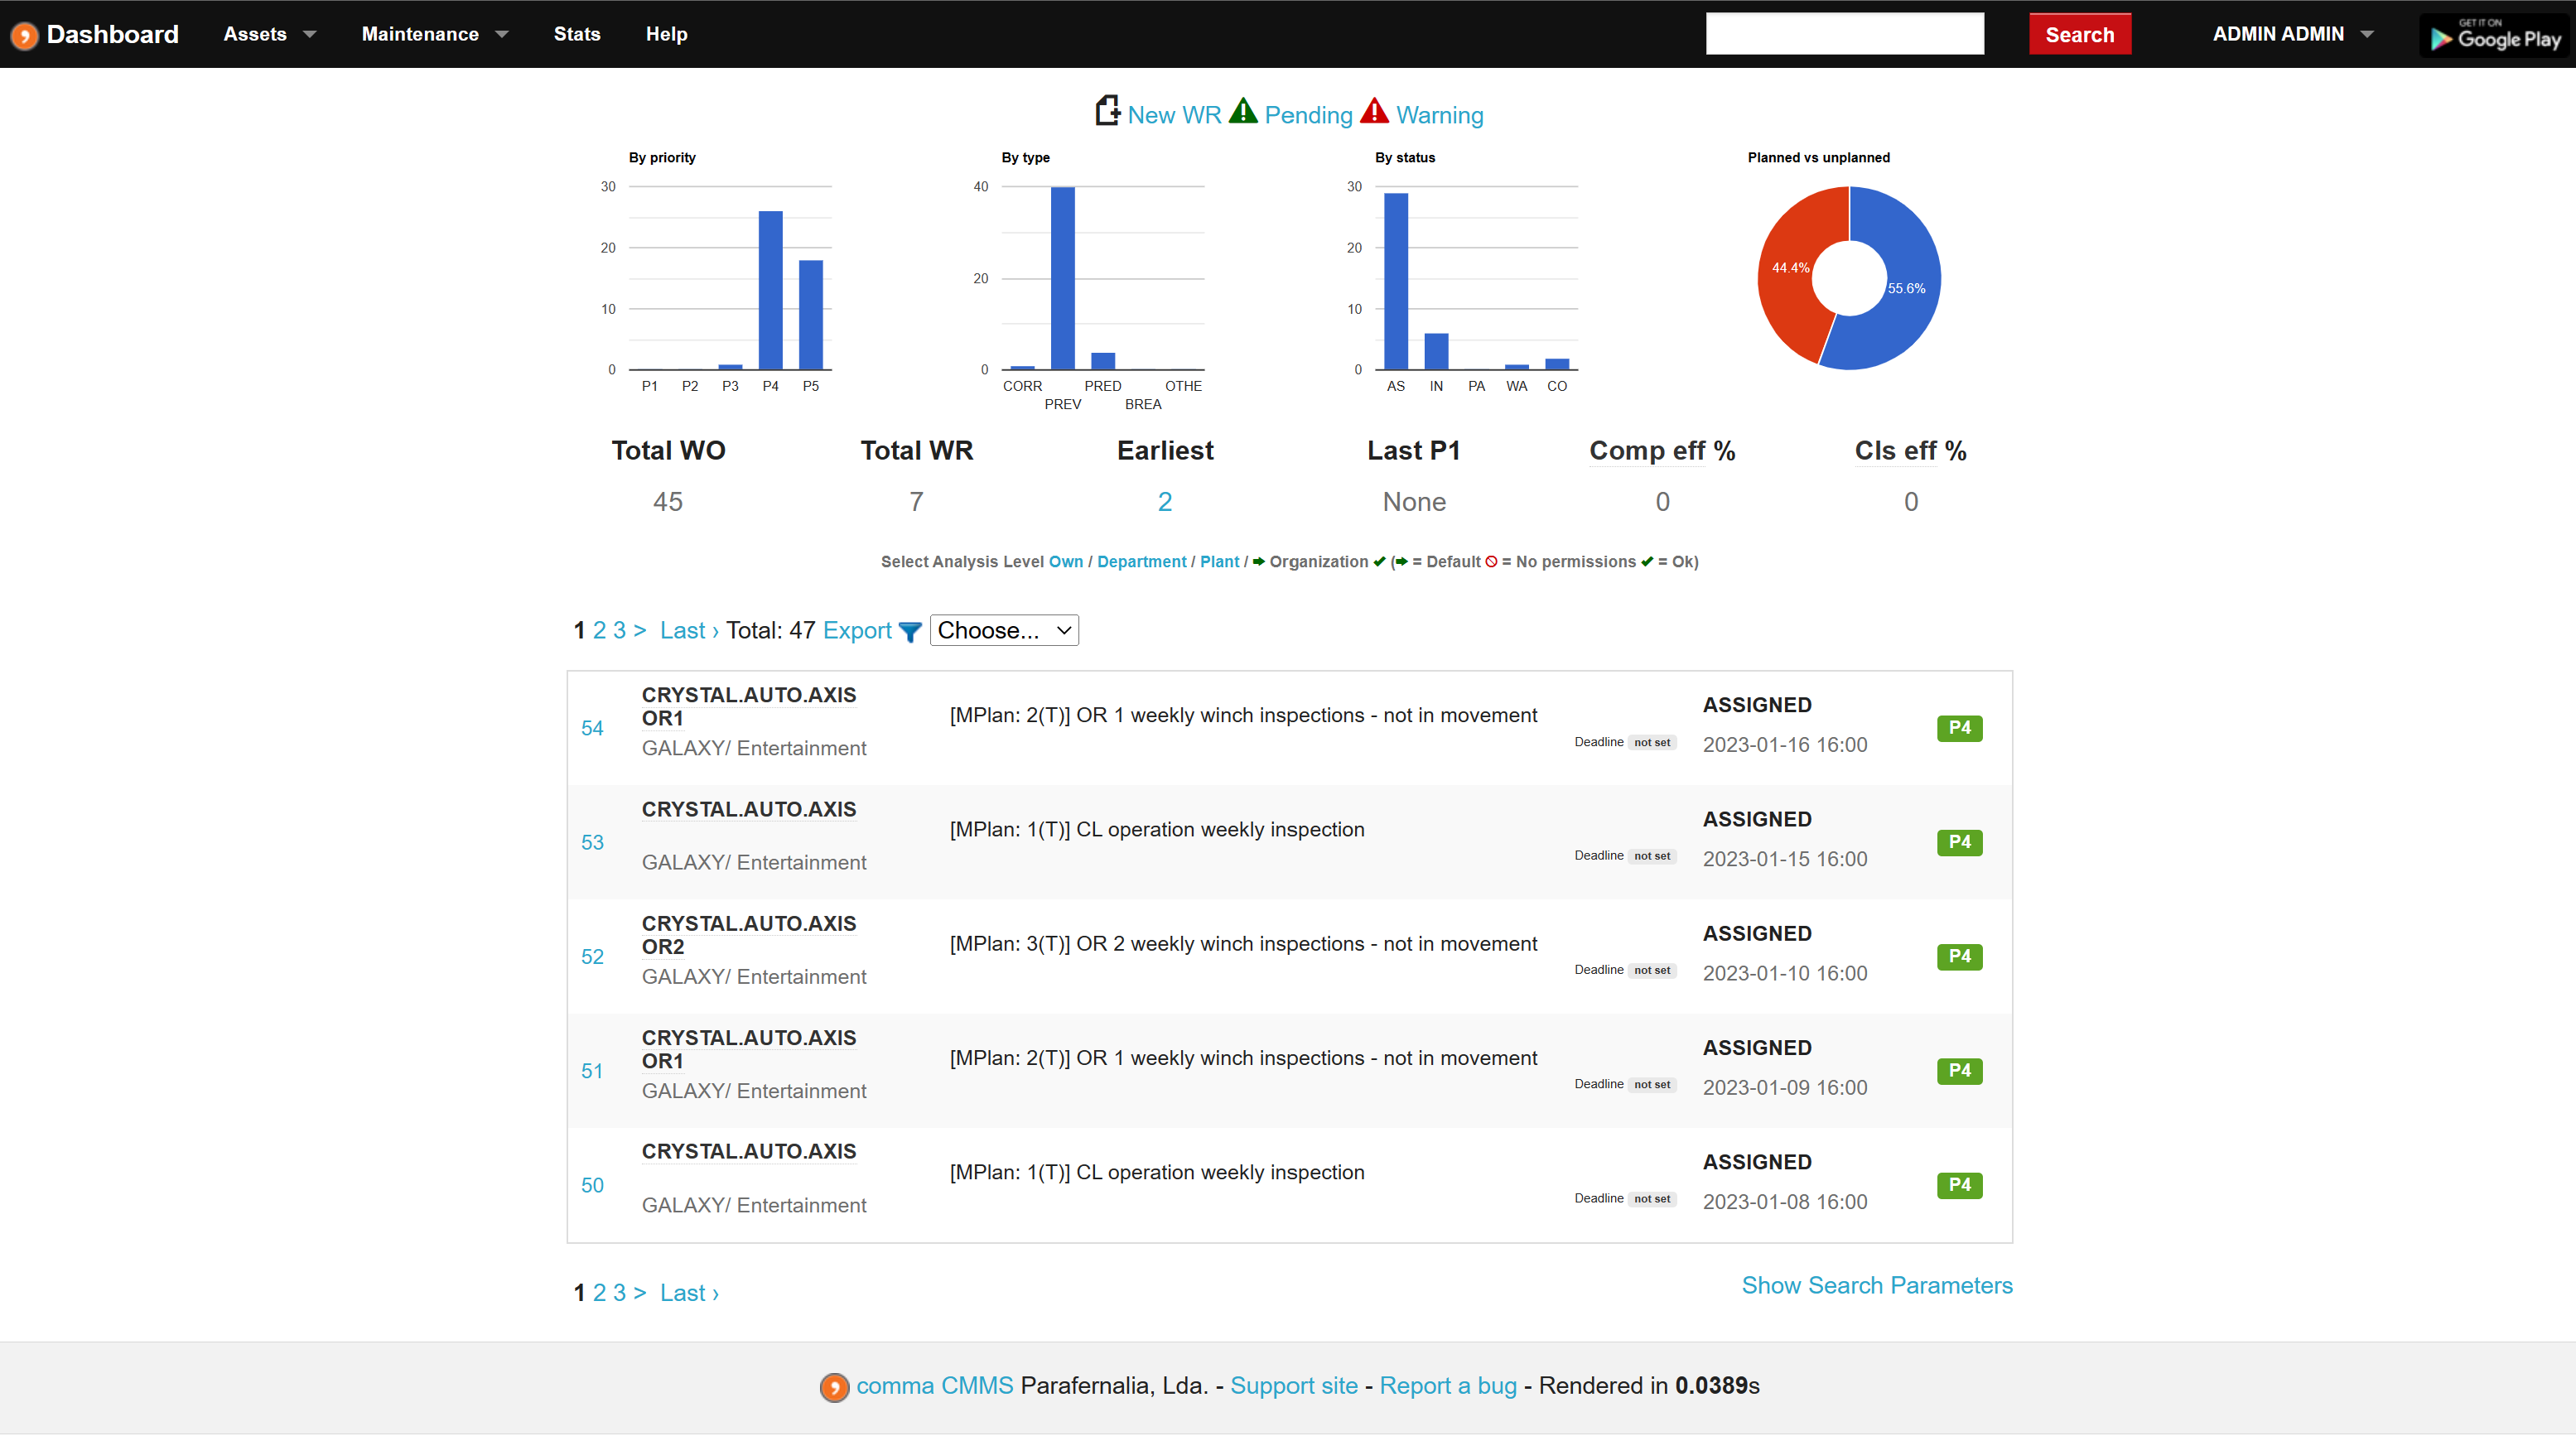Click the yellow Pending warning triangle icon

coord(1243,112)
